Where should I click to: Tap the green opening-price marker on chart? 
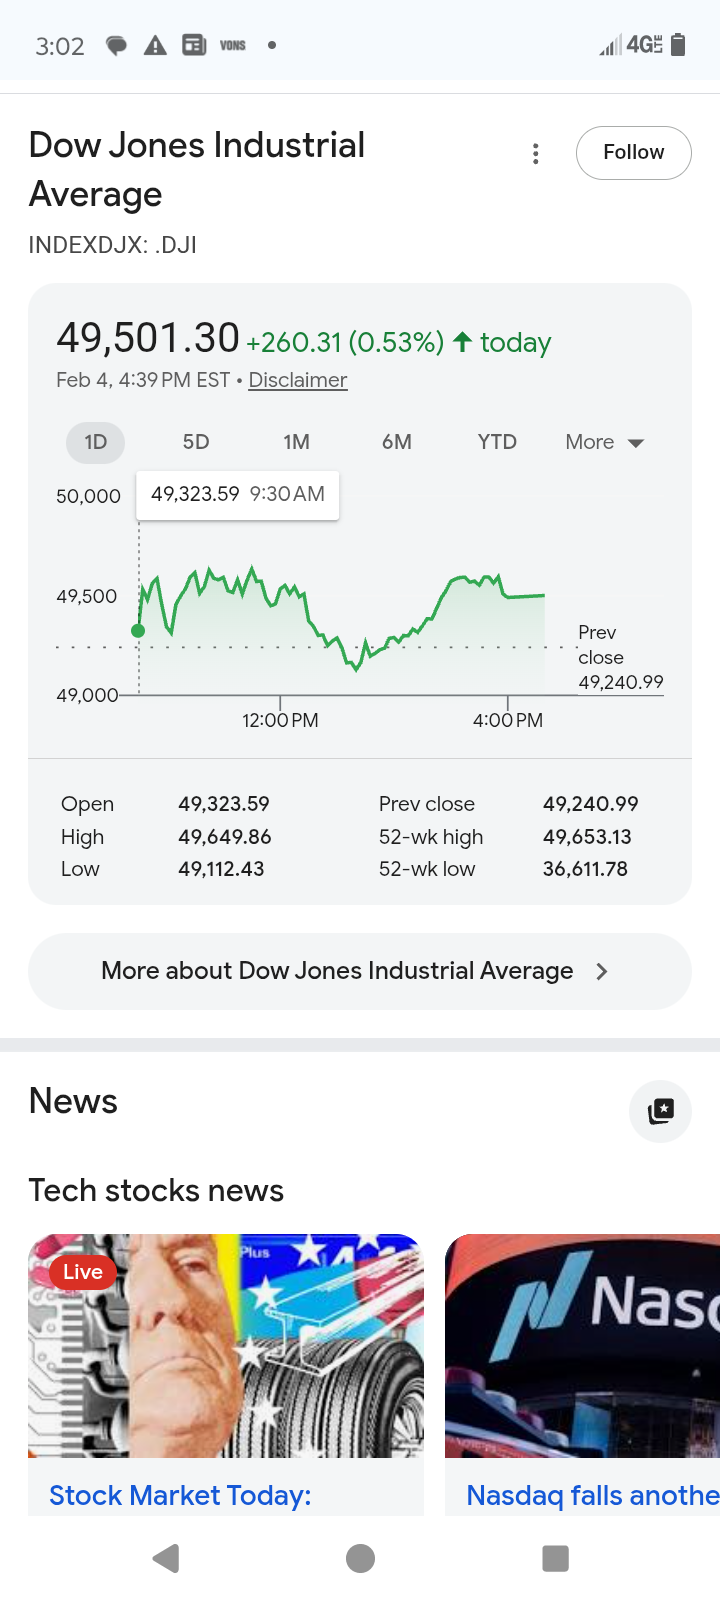tap(138, 631)
